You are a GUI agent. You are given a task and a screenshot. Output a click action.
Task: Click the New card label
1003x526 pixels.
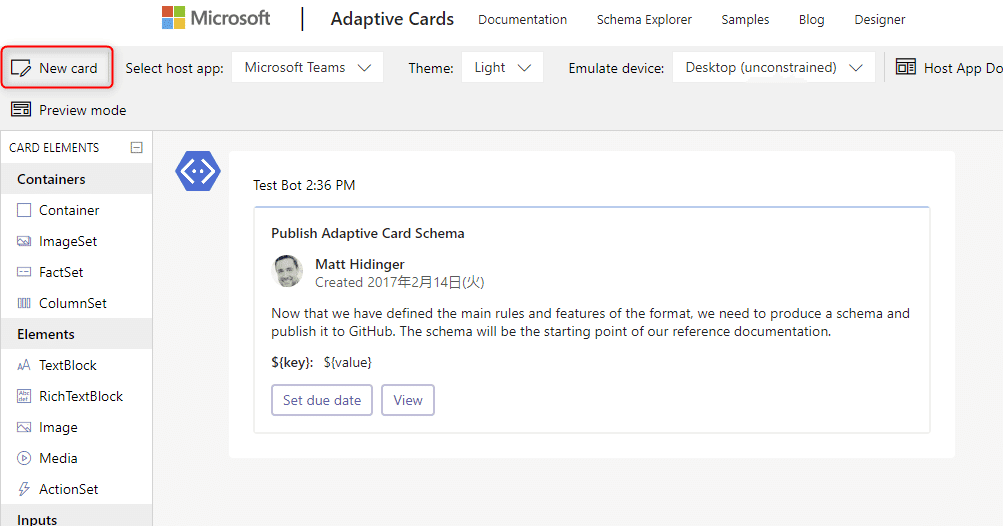click(68, 68)
